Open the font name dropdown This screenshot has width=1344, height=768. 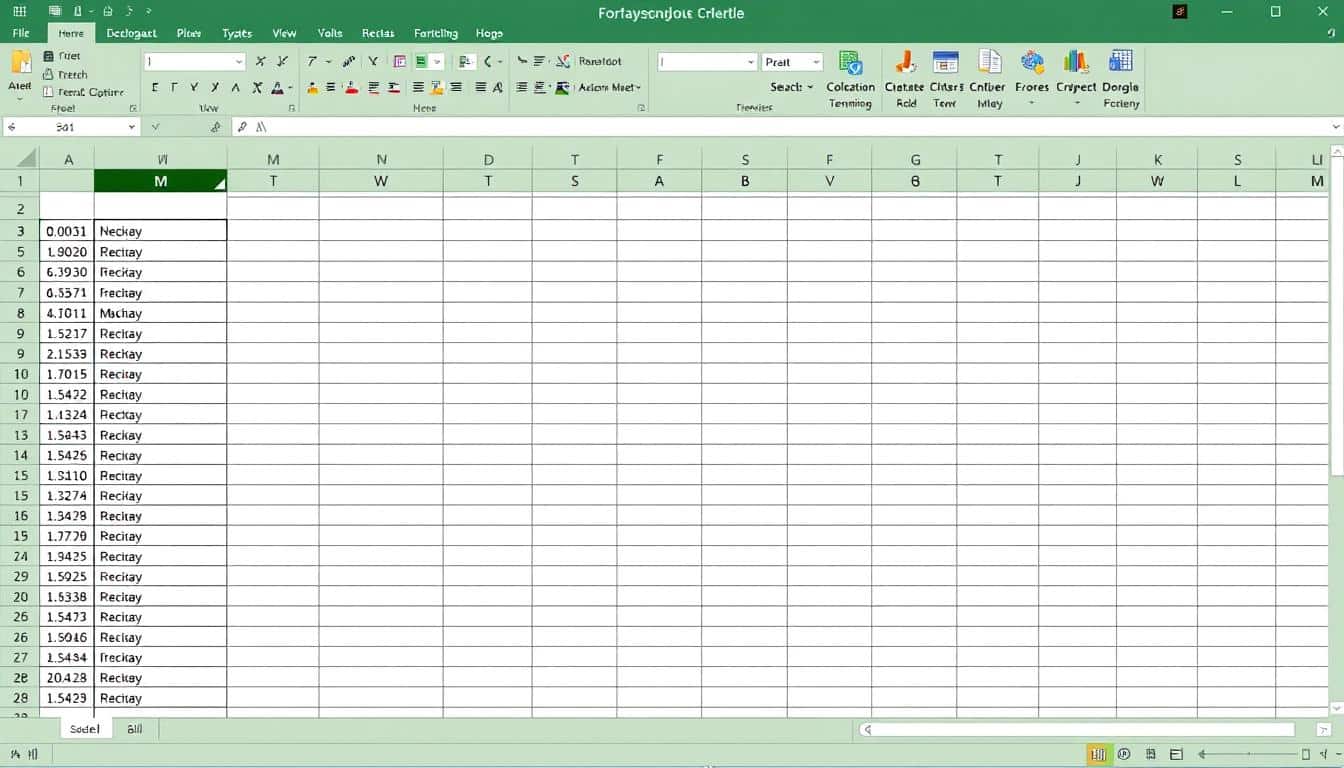point(239,62)
